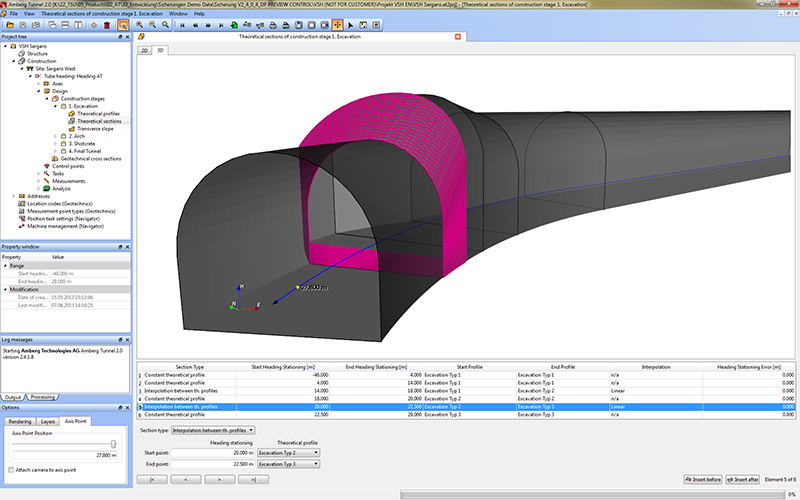Float the Options panel
The image size is (800, 500).
point(120,408)
